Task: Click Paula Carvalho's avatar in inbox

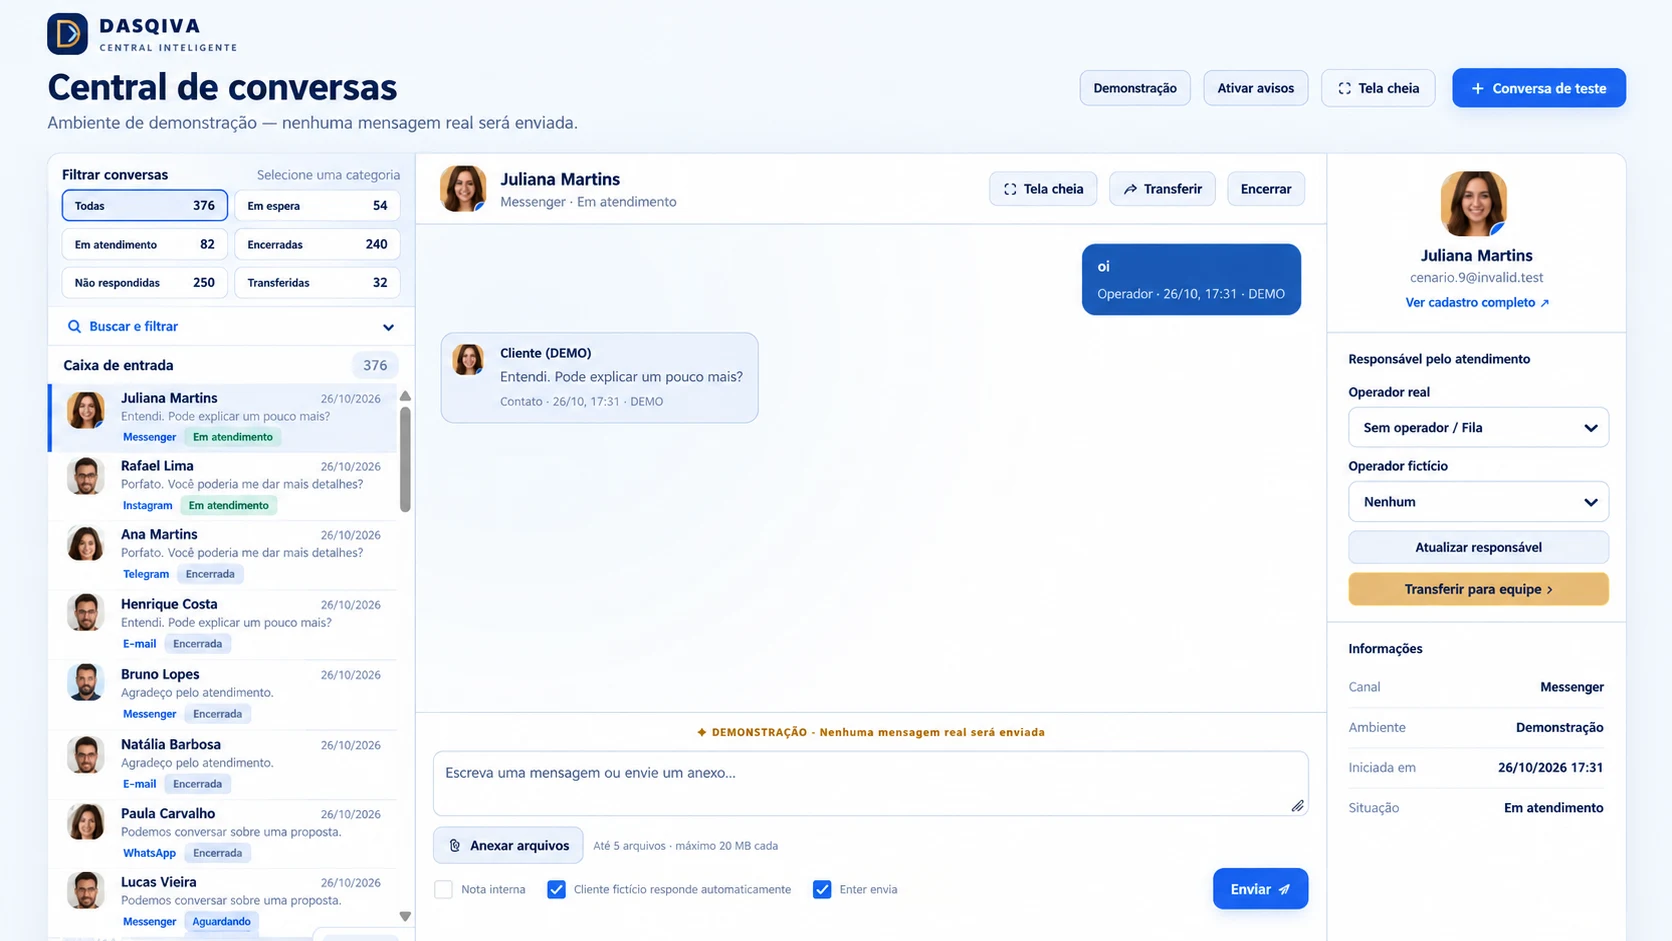Action: pyautogui.click(x=86, y=822)
